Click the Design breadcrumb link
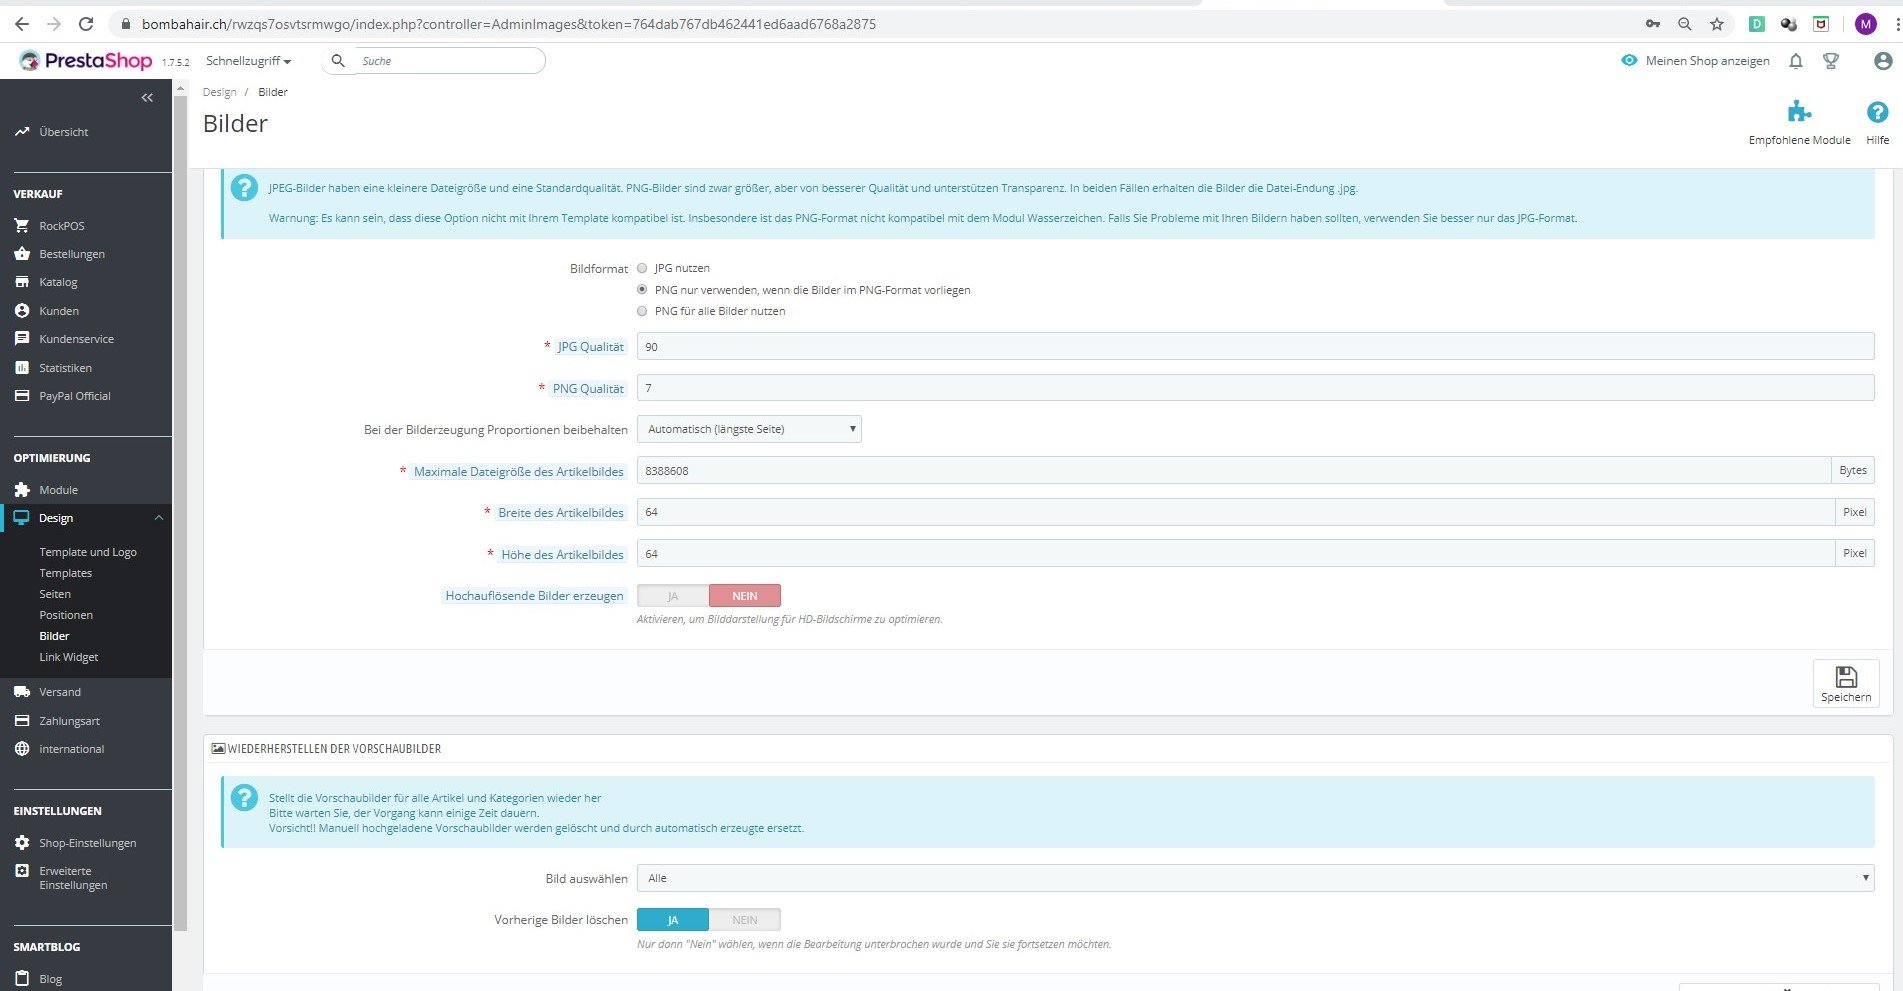 220,92
